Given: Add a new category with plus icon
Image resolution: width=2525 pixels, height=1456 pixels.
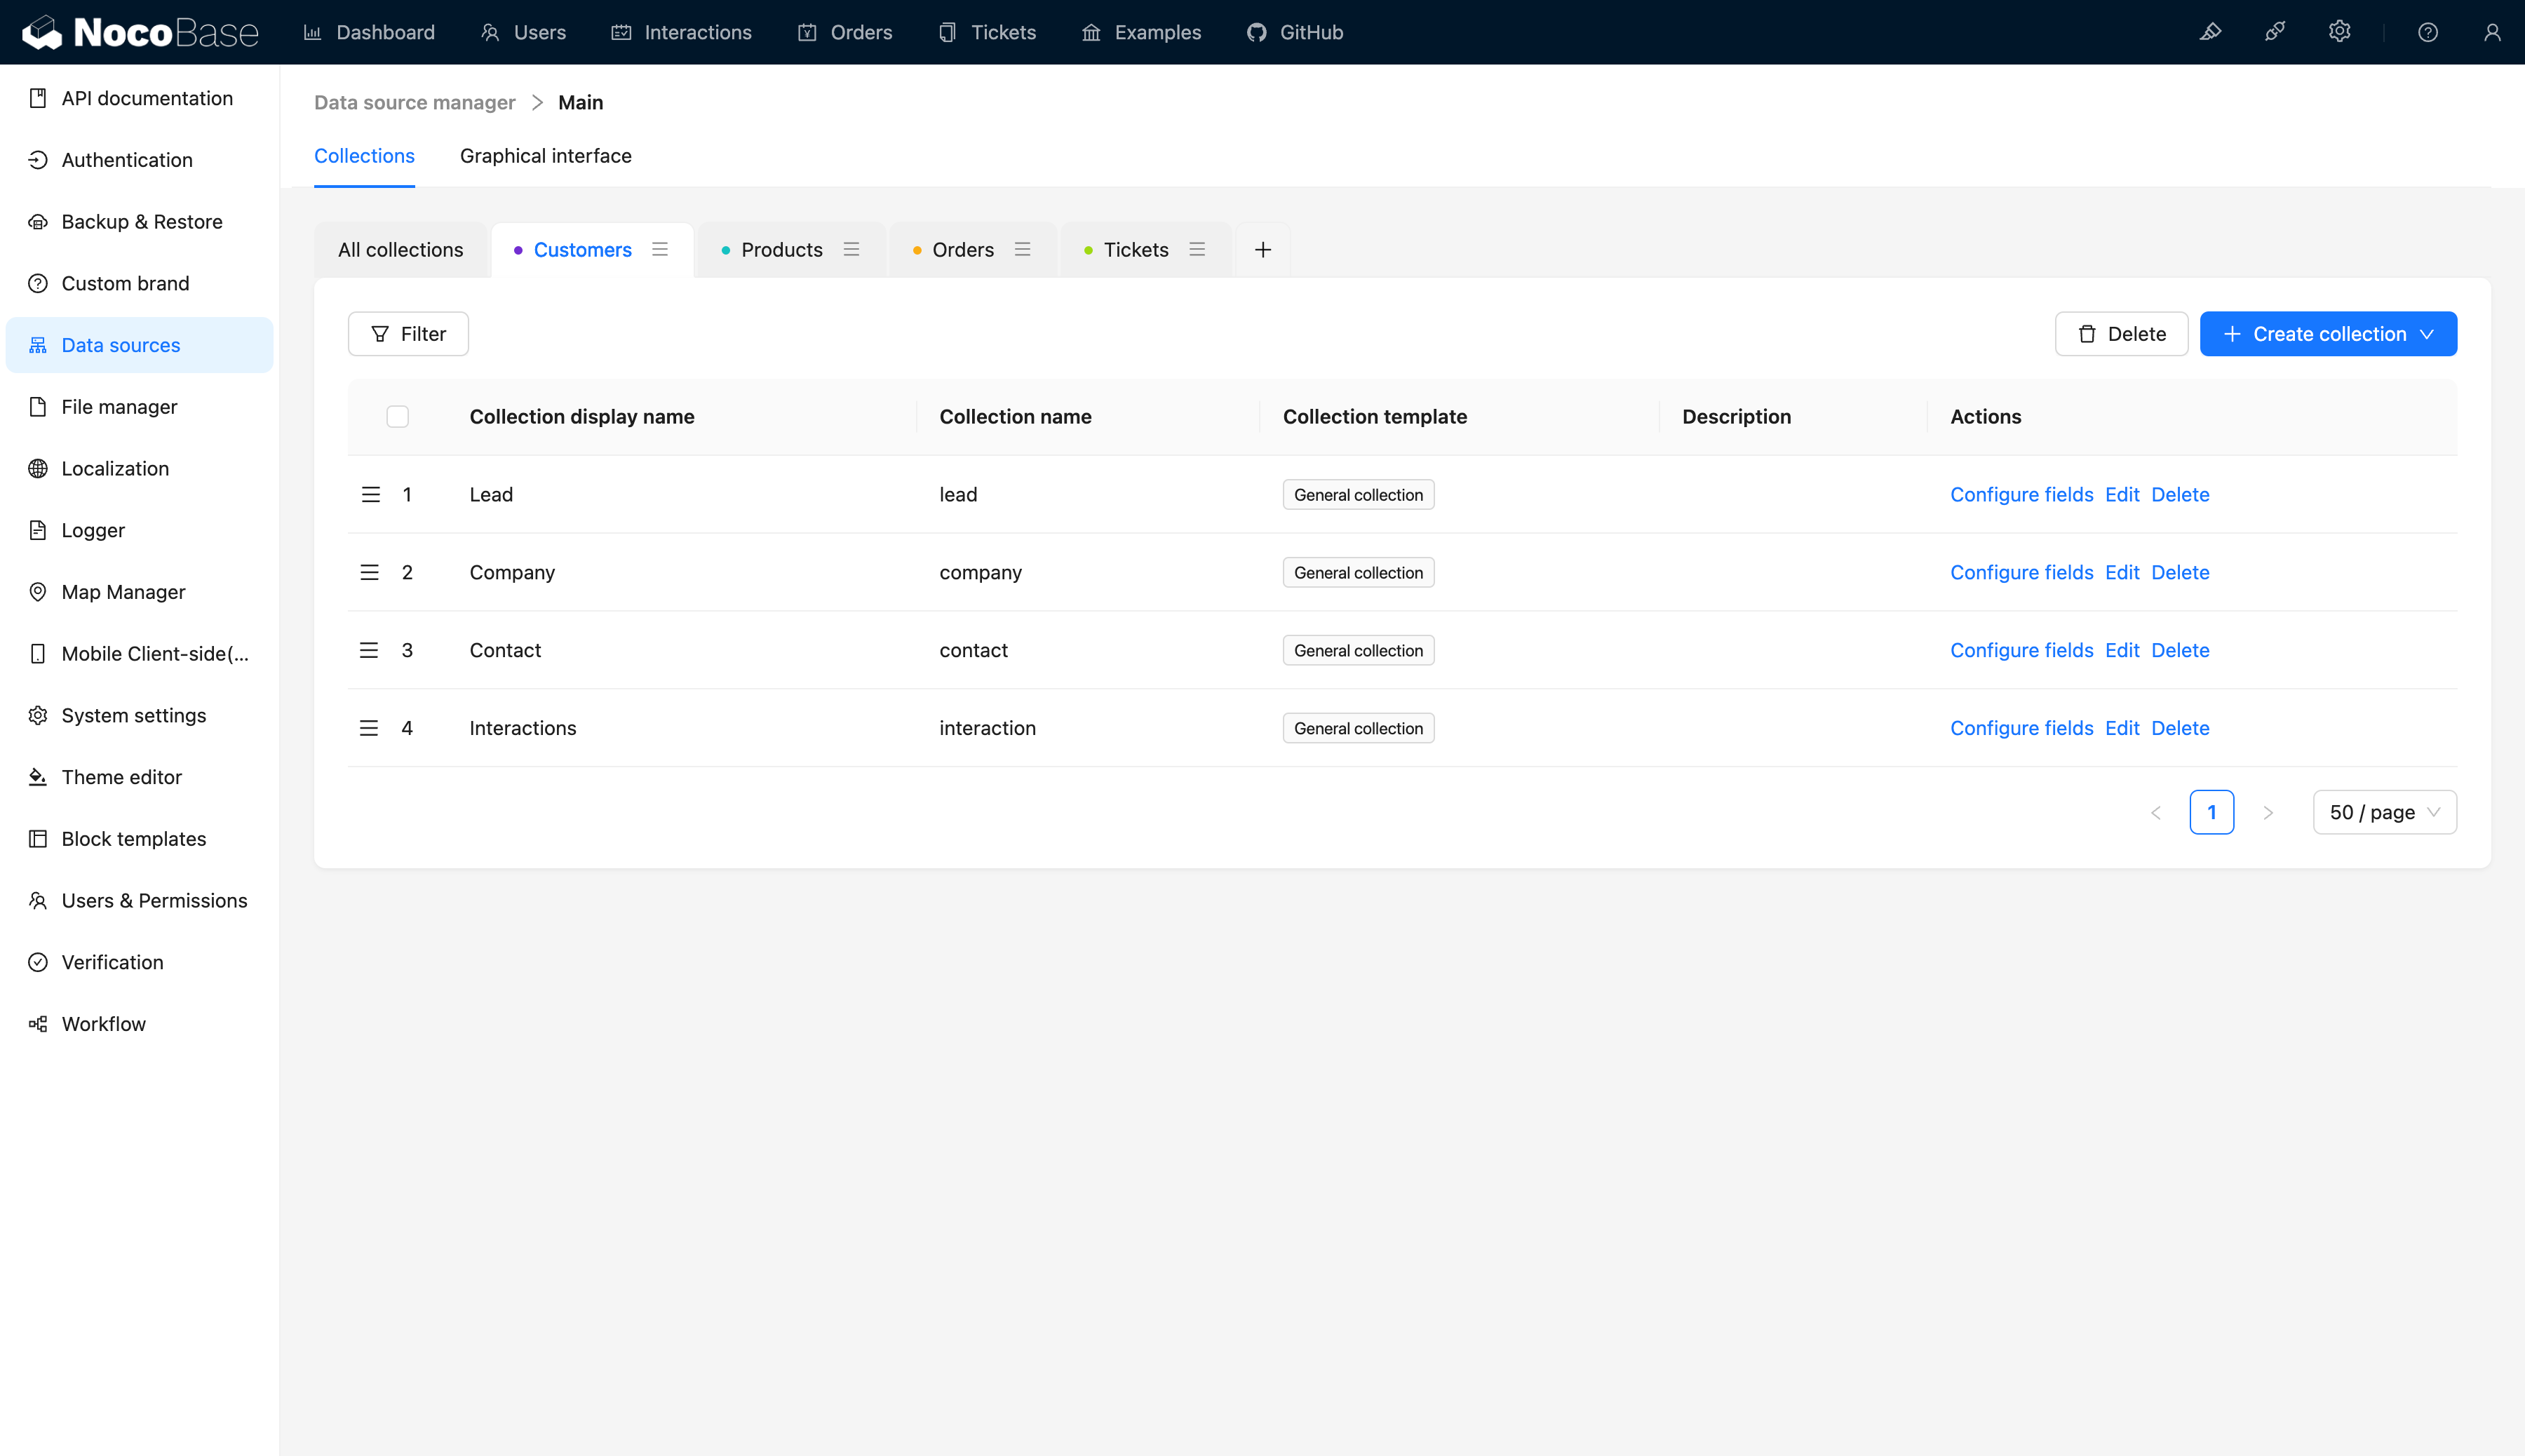Looking at the screenshot, I should coord(1262,249).
